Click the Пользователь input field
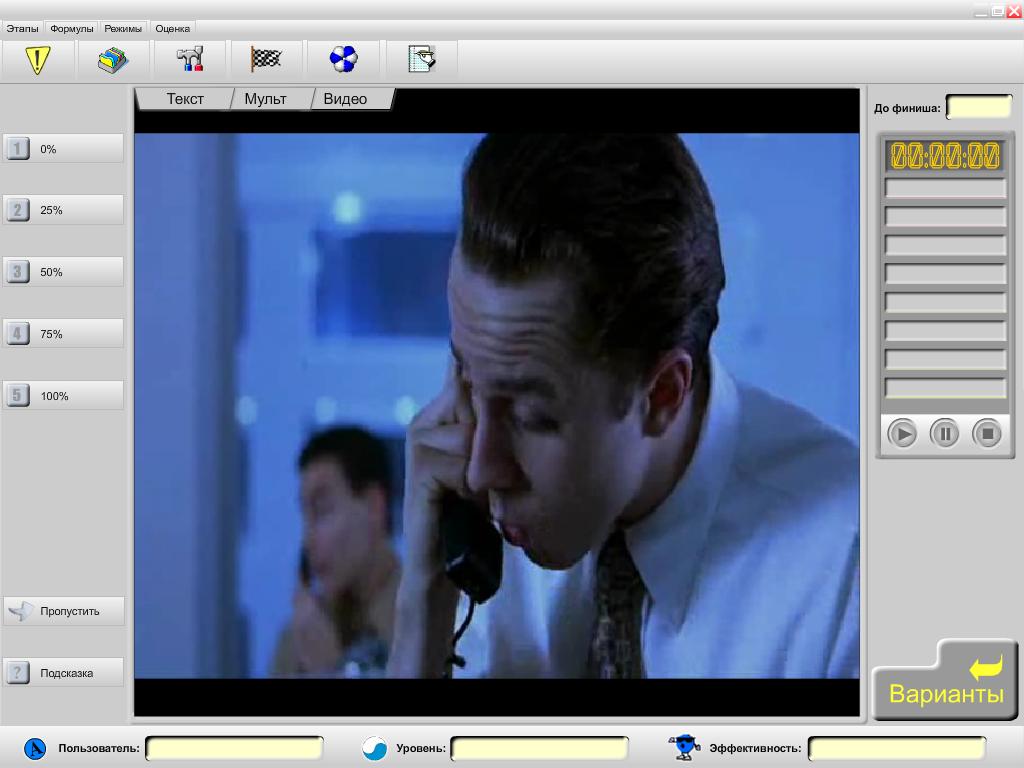This screenshot has height=768, width=1024. [234, 748]
